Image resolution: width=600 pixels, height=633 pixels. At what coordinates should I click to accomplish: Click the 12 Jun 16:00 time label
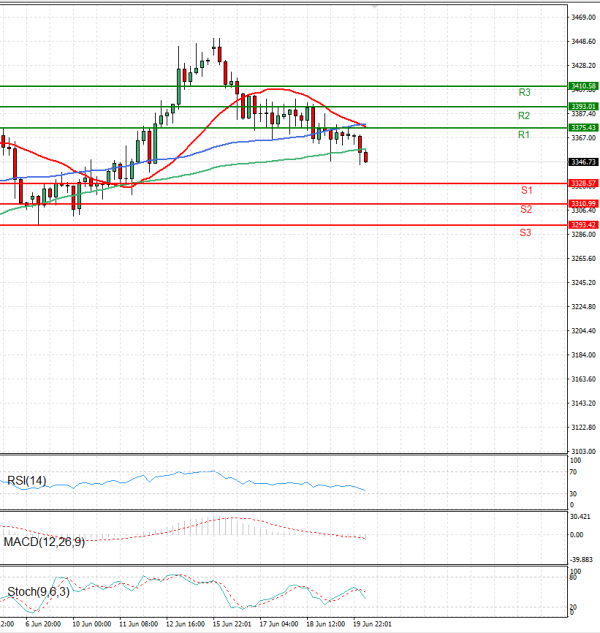tap(185, 624)
